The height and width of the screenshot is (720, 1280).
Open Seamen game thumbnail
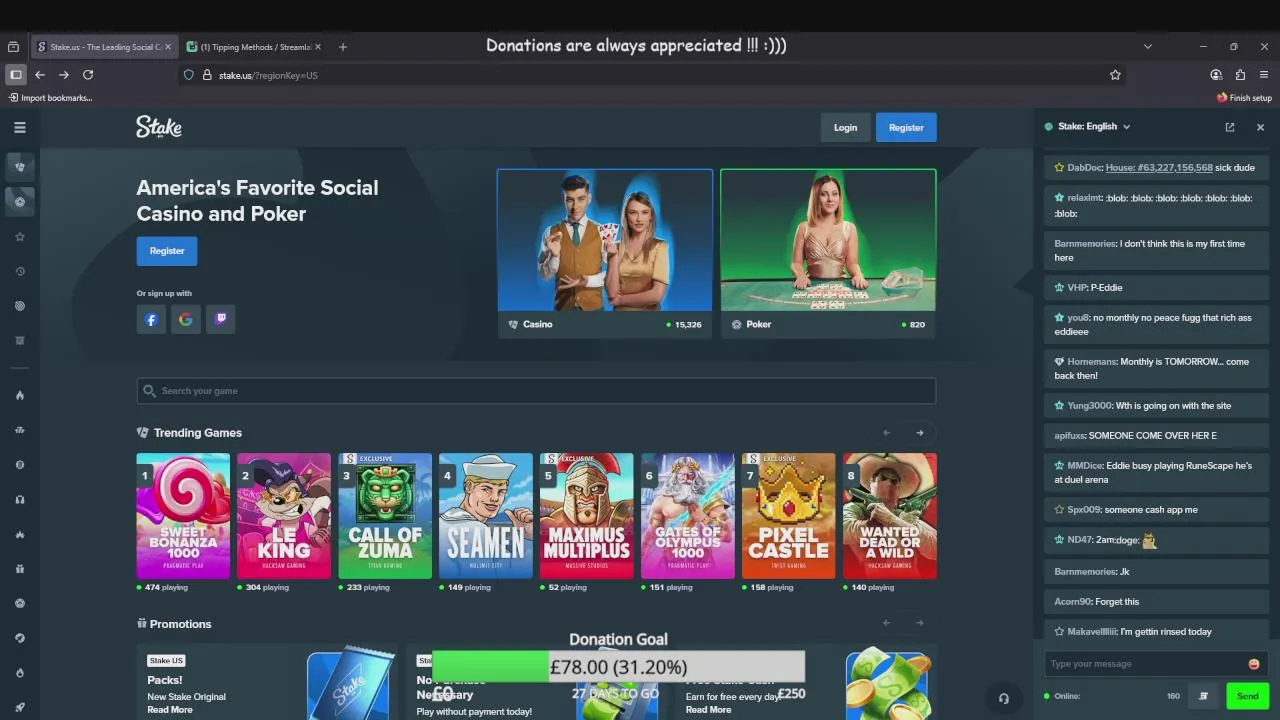(x=486, y=516)
